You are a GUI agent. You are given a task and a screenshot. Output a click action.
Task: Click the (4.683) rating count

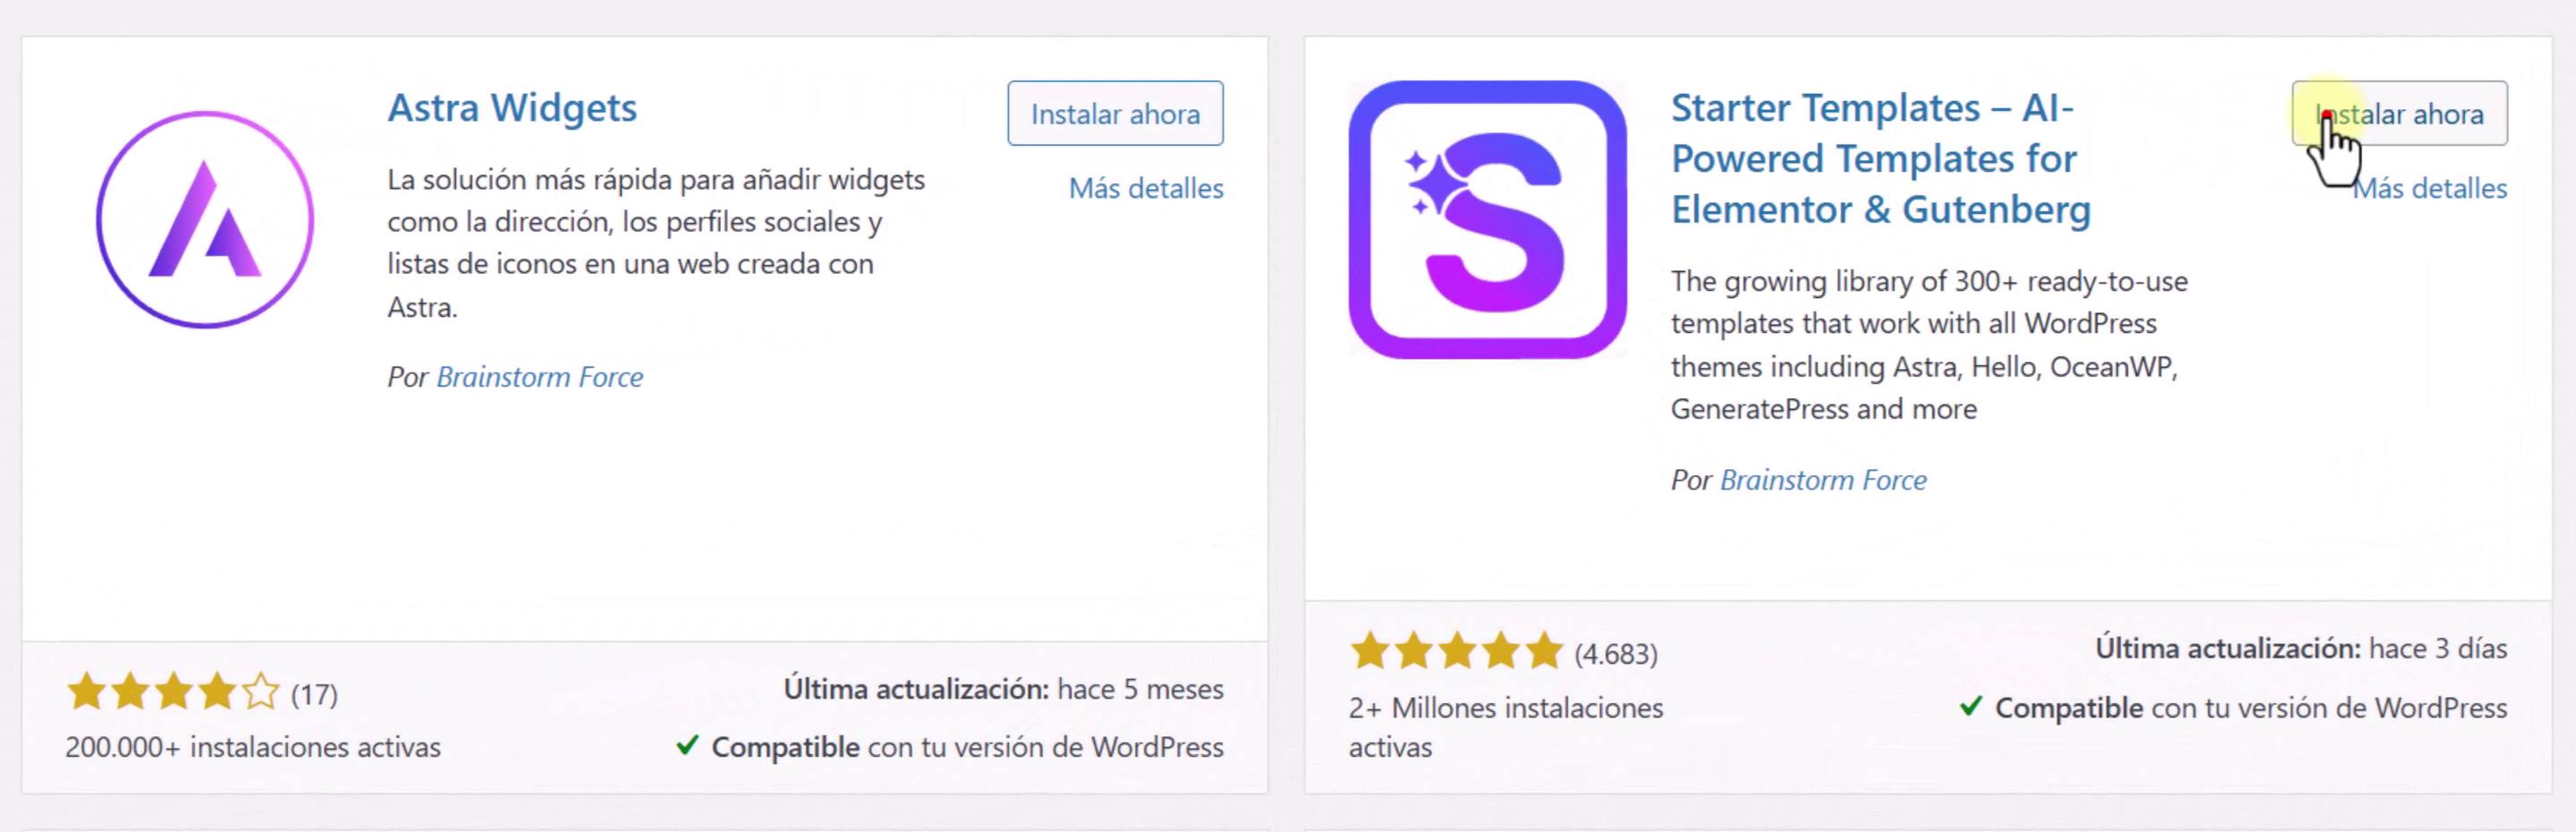tap(1615, 654)
